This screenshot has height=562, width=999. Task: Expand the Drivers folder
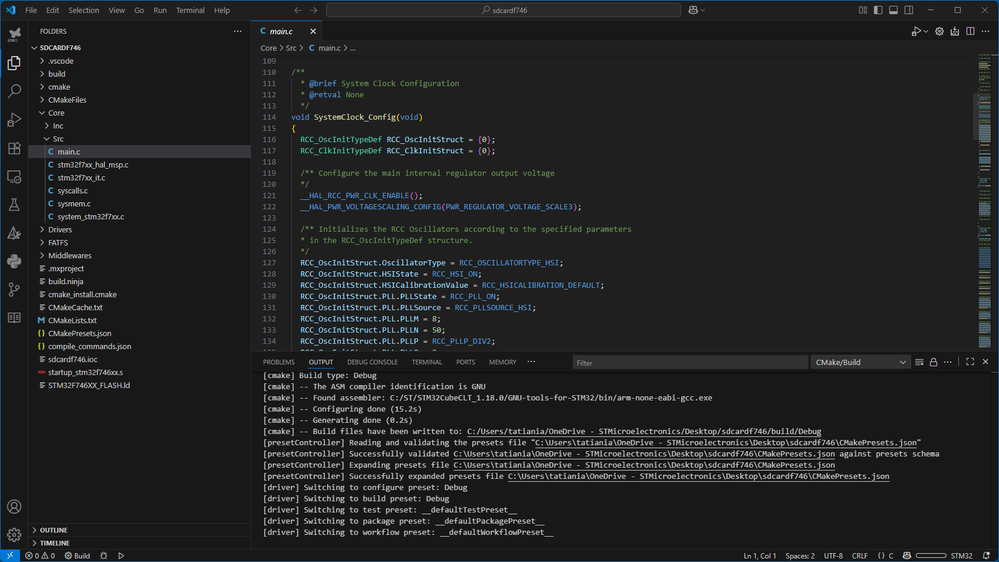60,230
